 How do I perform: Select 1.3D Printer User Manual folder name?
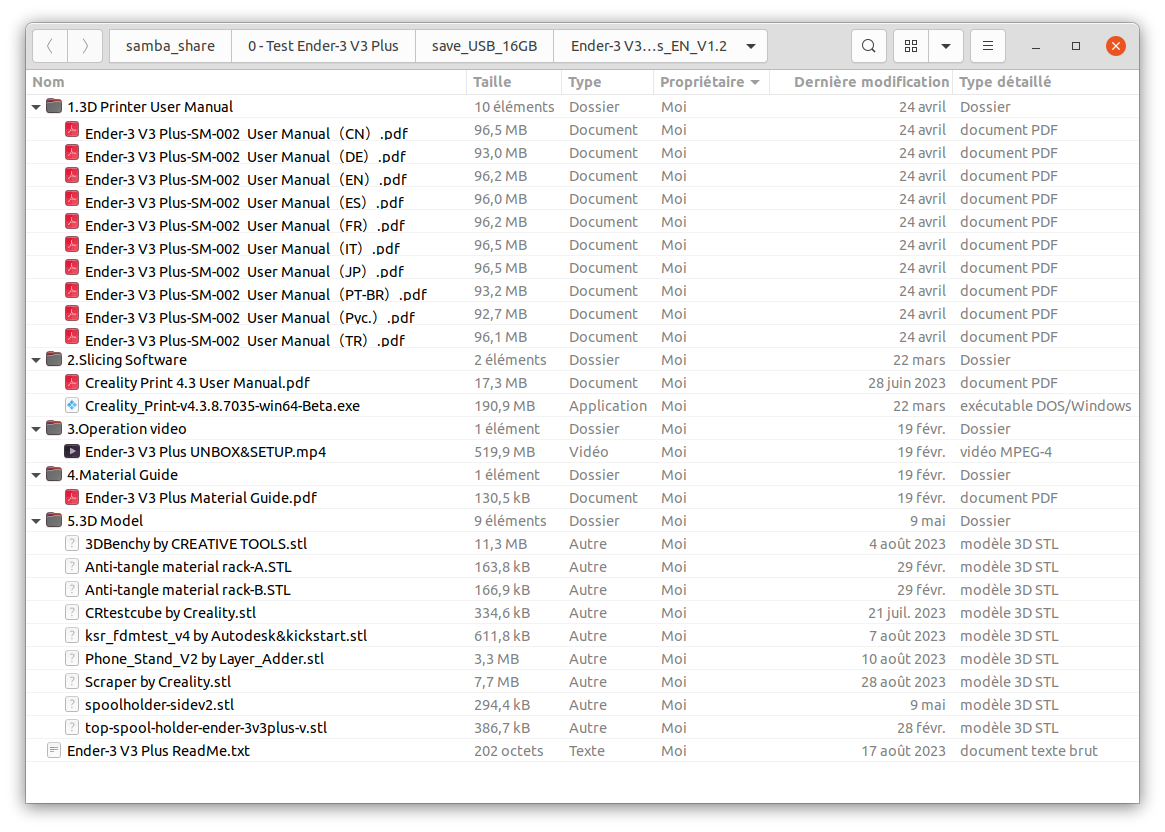click(x=150, y=107)
